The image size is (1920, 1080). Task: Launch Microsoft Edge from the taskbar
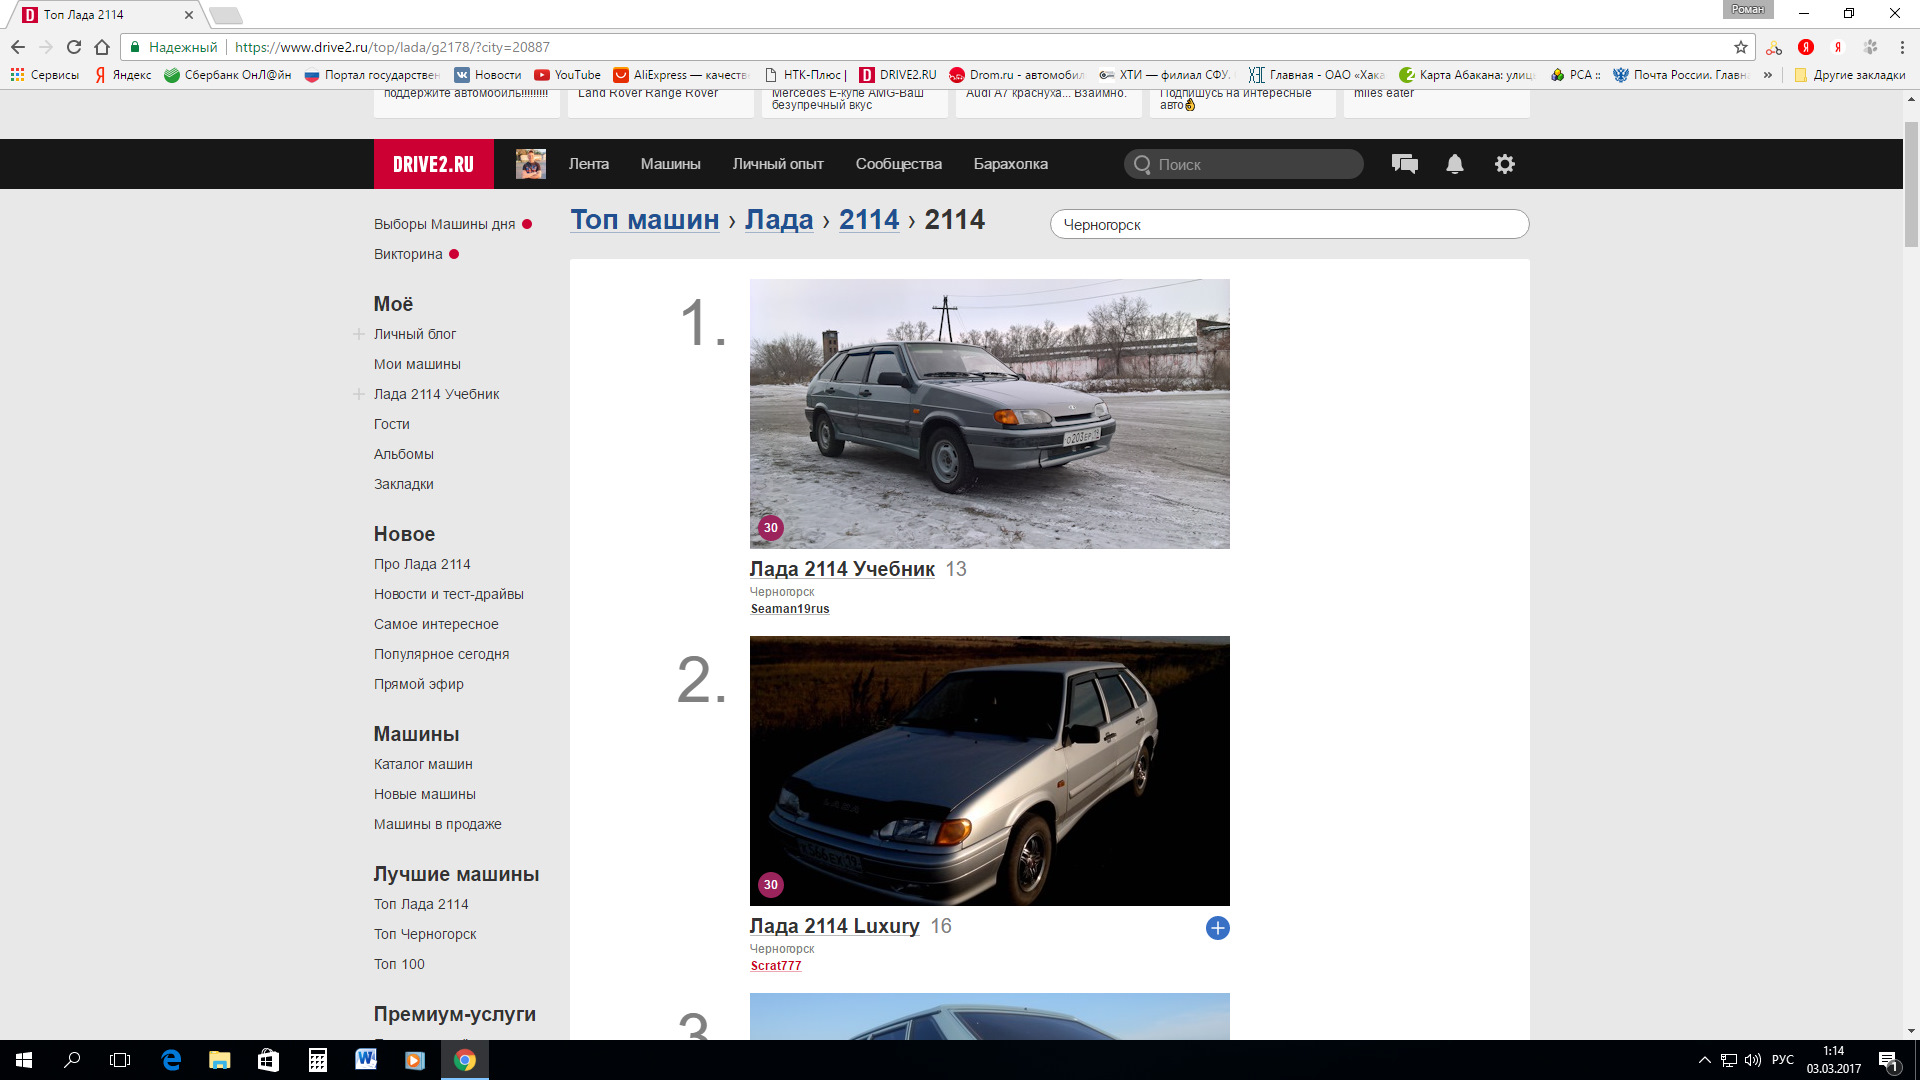[x=171, y=1060]
